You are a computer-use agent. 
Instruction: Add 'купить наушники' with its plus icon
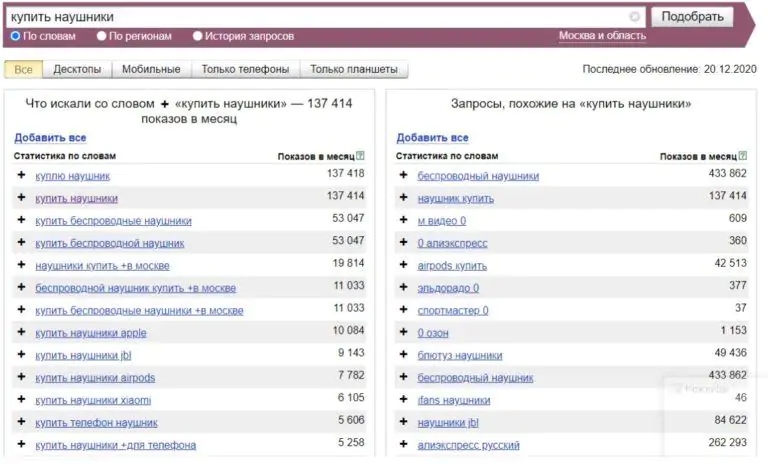click(x=21, y=197)
